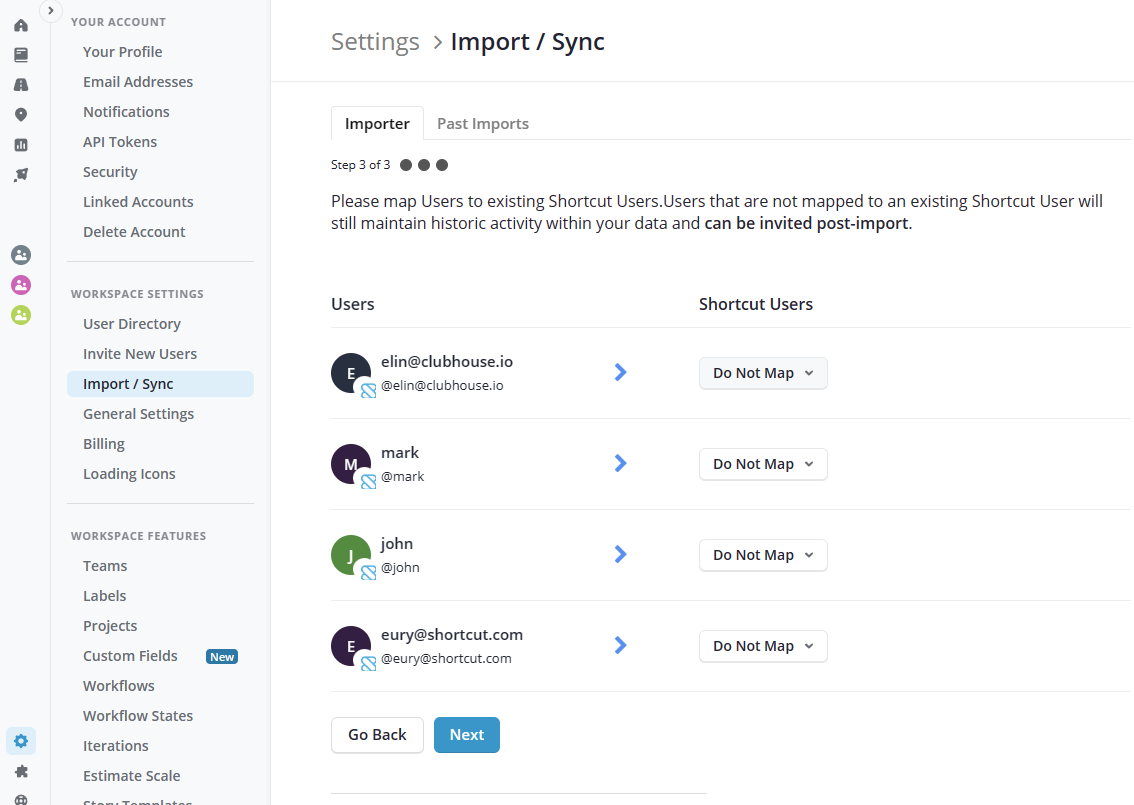Expand the navigation with the top chevron

tap(51, 11)
